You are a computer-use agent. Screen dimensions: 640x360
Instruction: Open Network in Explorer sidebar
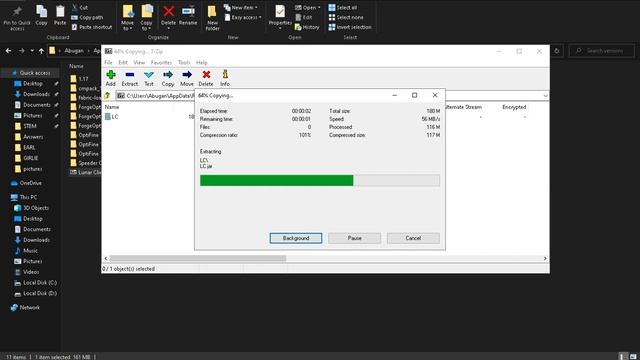click(25, 307)
